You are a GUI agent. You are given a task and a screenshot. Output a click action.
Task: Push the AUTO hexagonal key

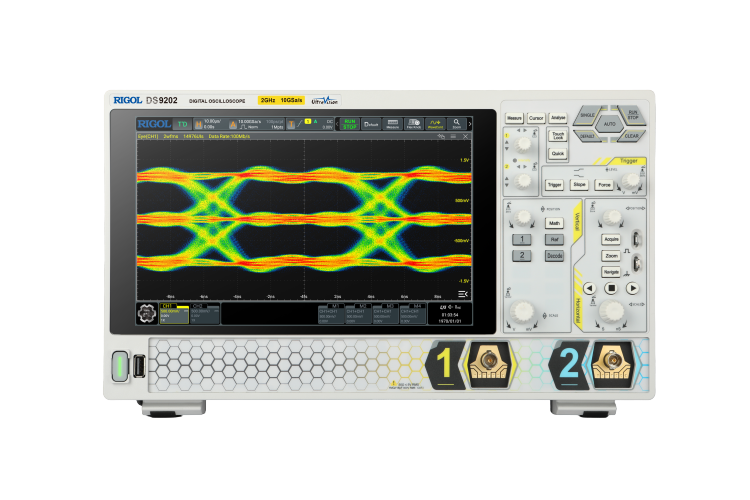pos(609,124)
